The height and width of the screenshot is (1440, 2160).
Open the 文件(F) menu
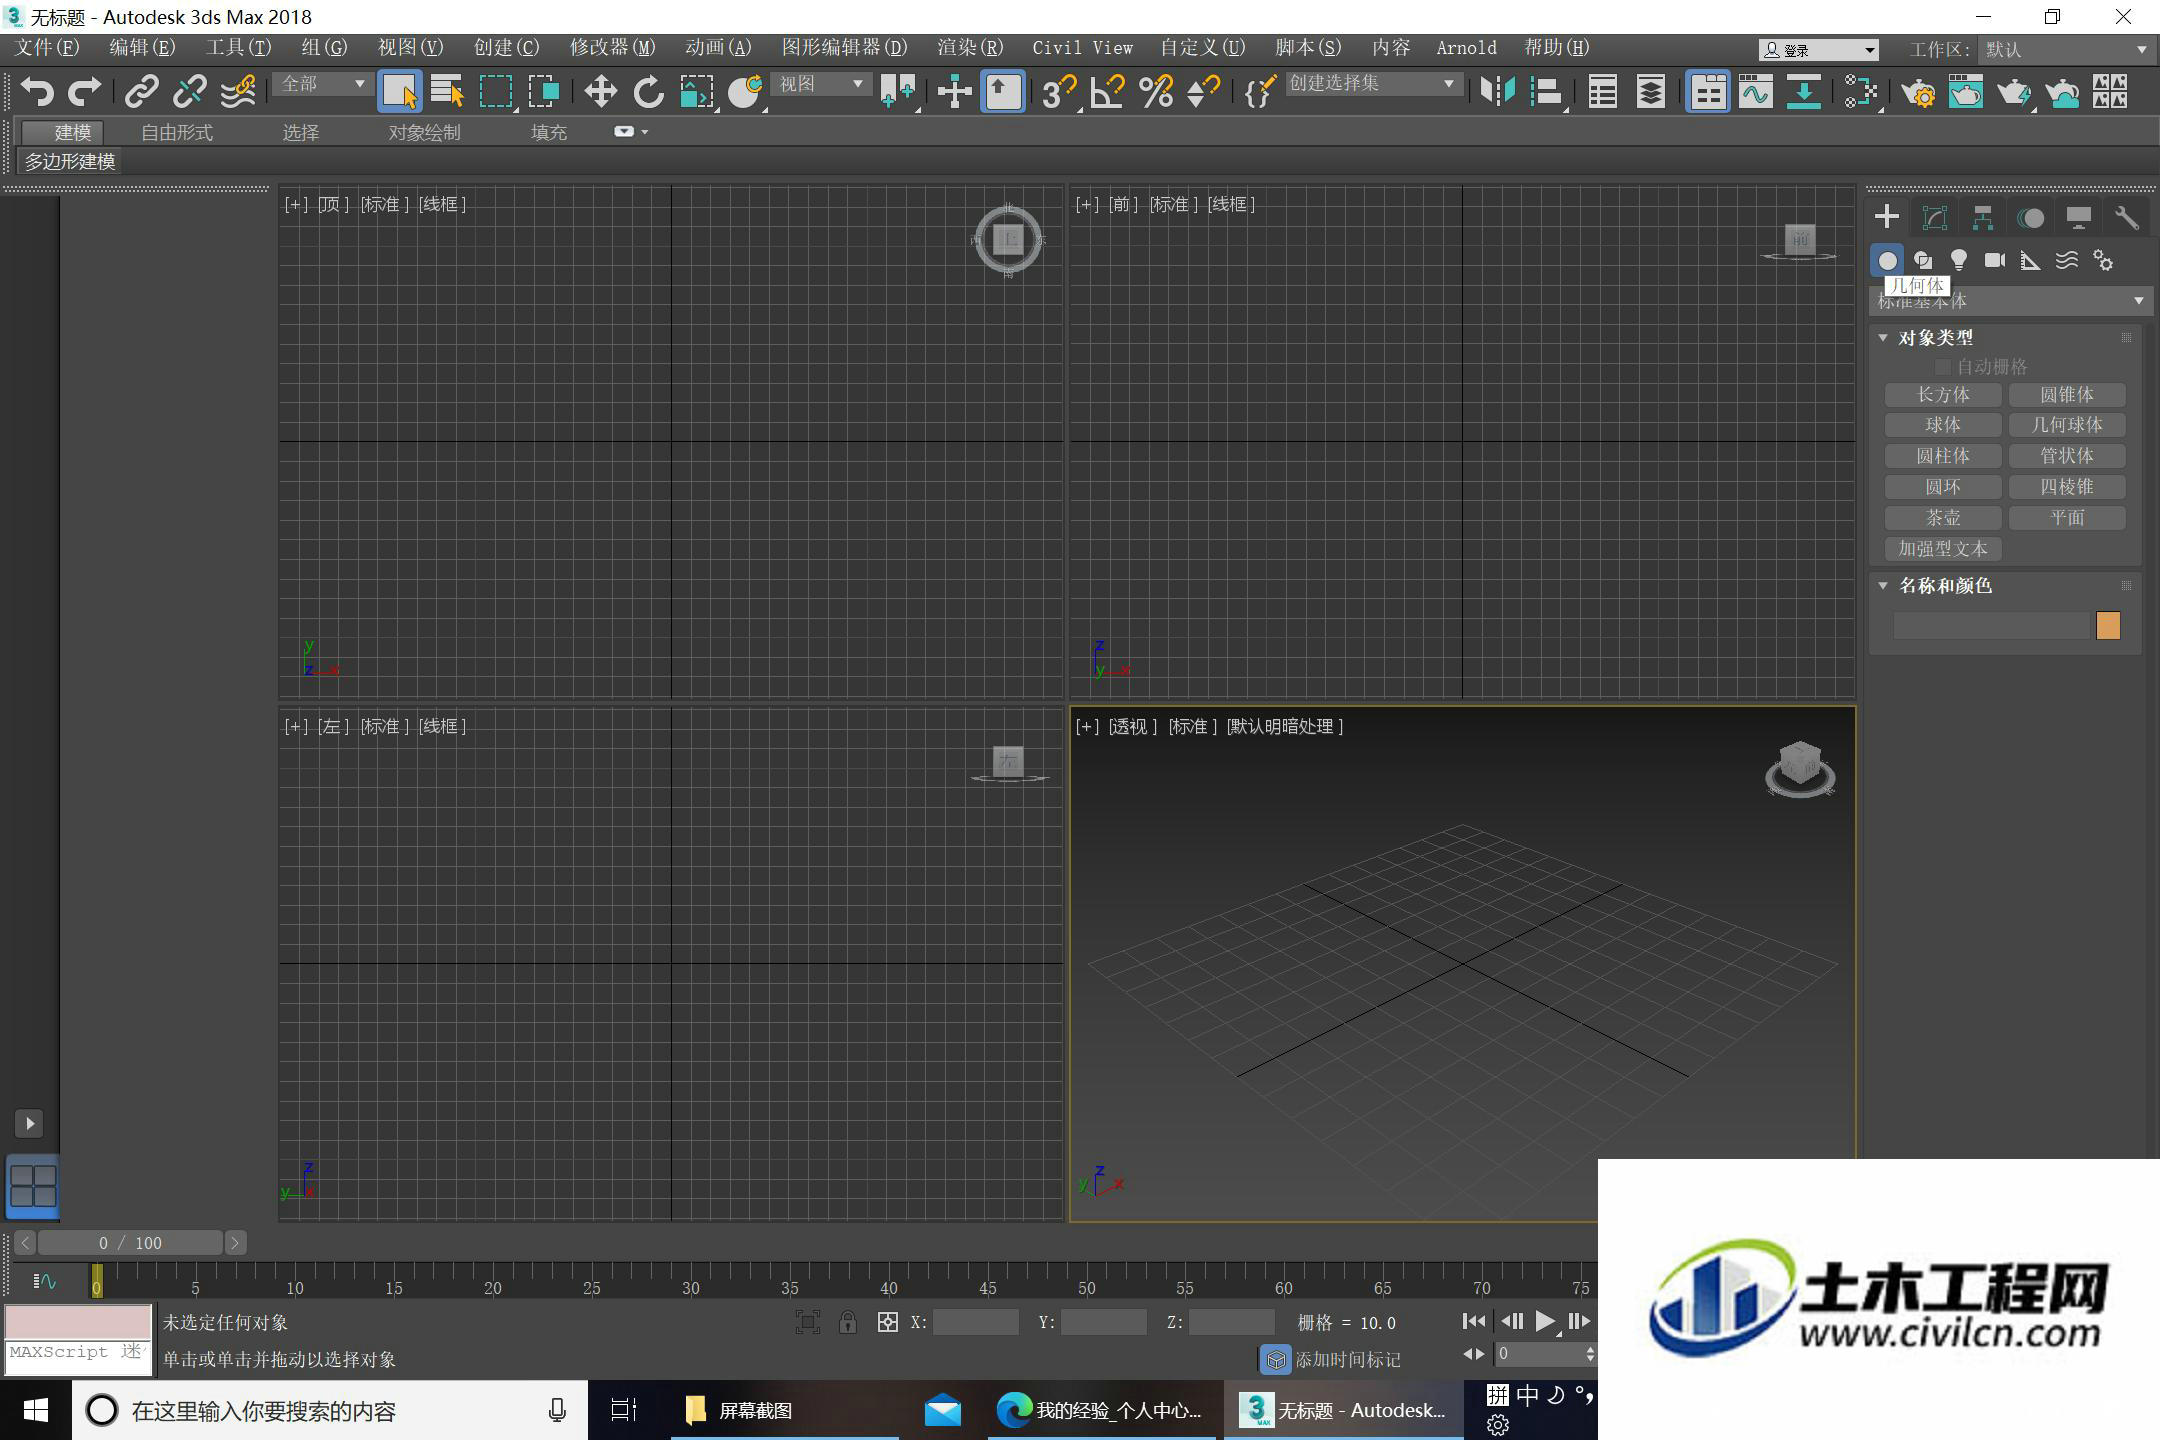coord(48,48)
